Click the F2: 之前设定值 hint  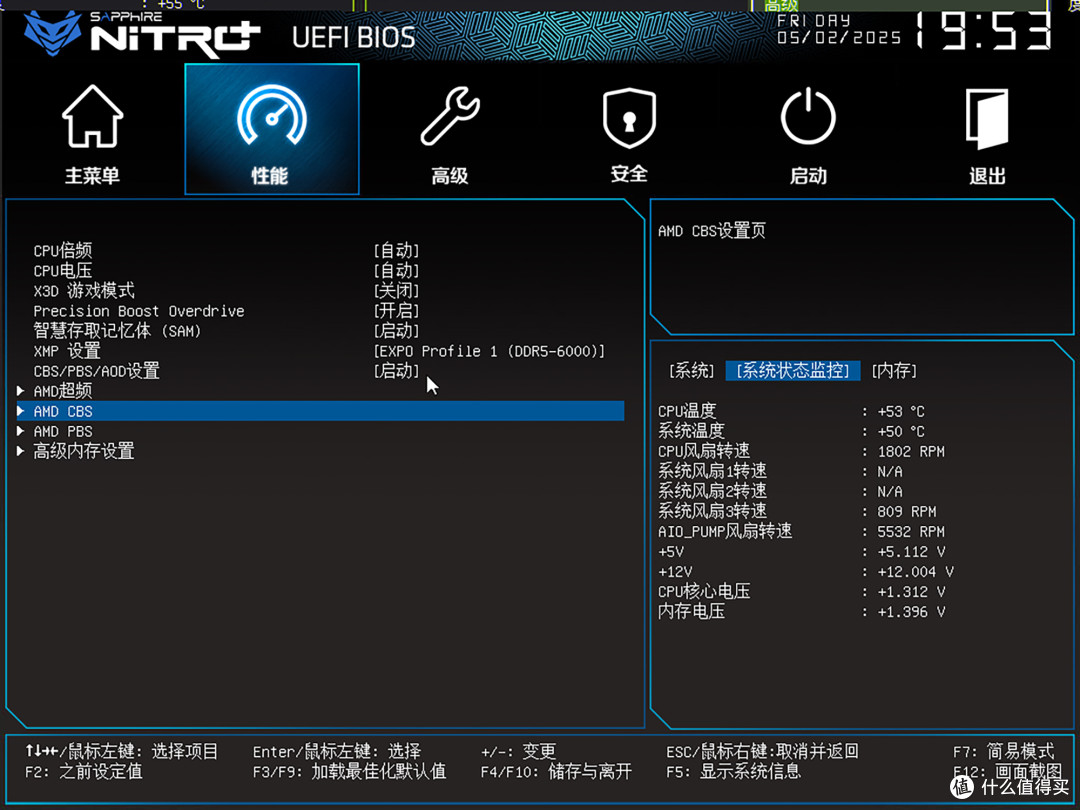[x=84, y=771]
